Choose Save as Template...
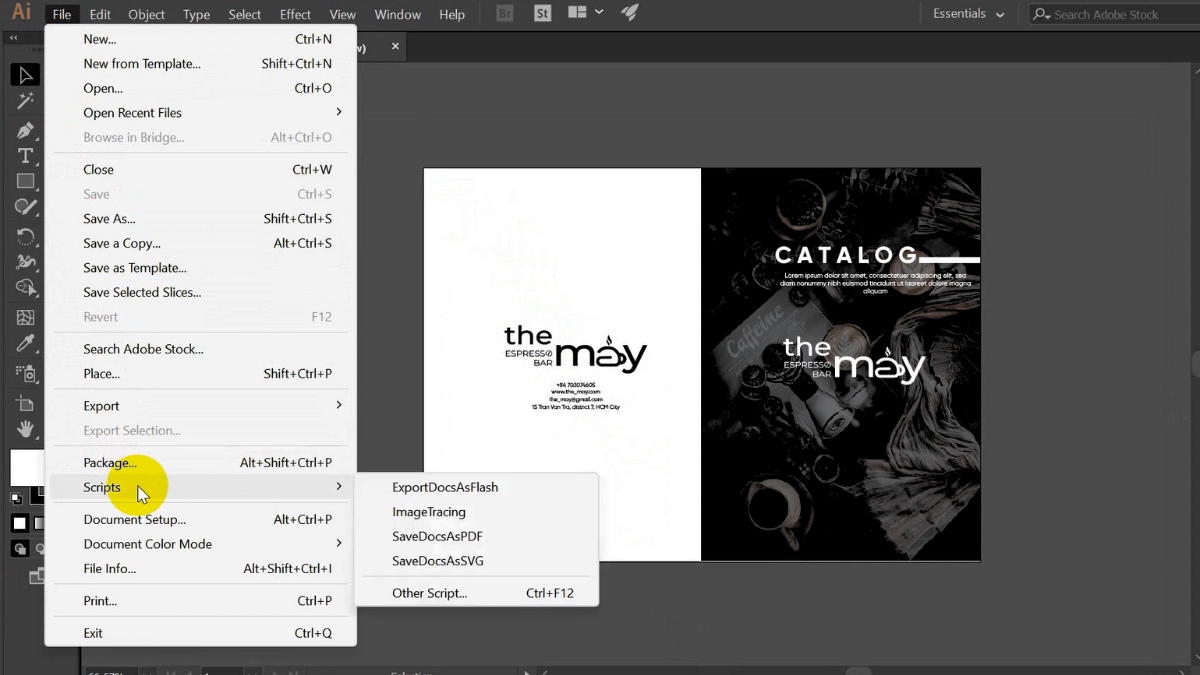The width and height of the screenshot is (1200, 675). 200,268
